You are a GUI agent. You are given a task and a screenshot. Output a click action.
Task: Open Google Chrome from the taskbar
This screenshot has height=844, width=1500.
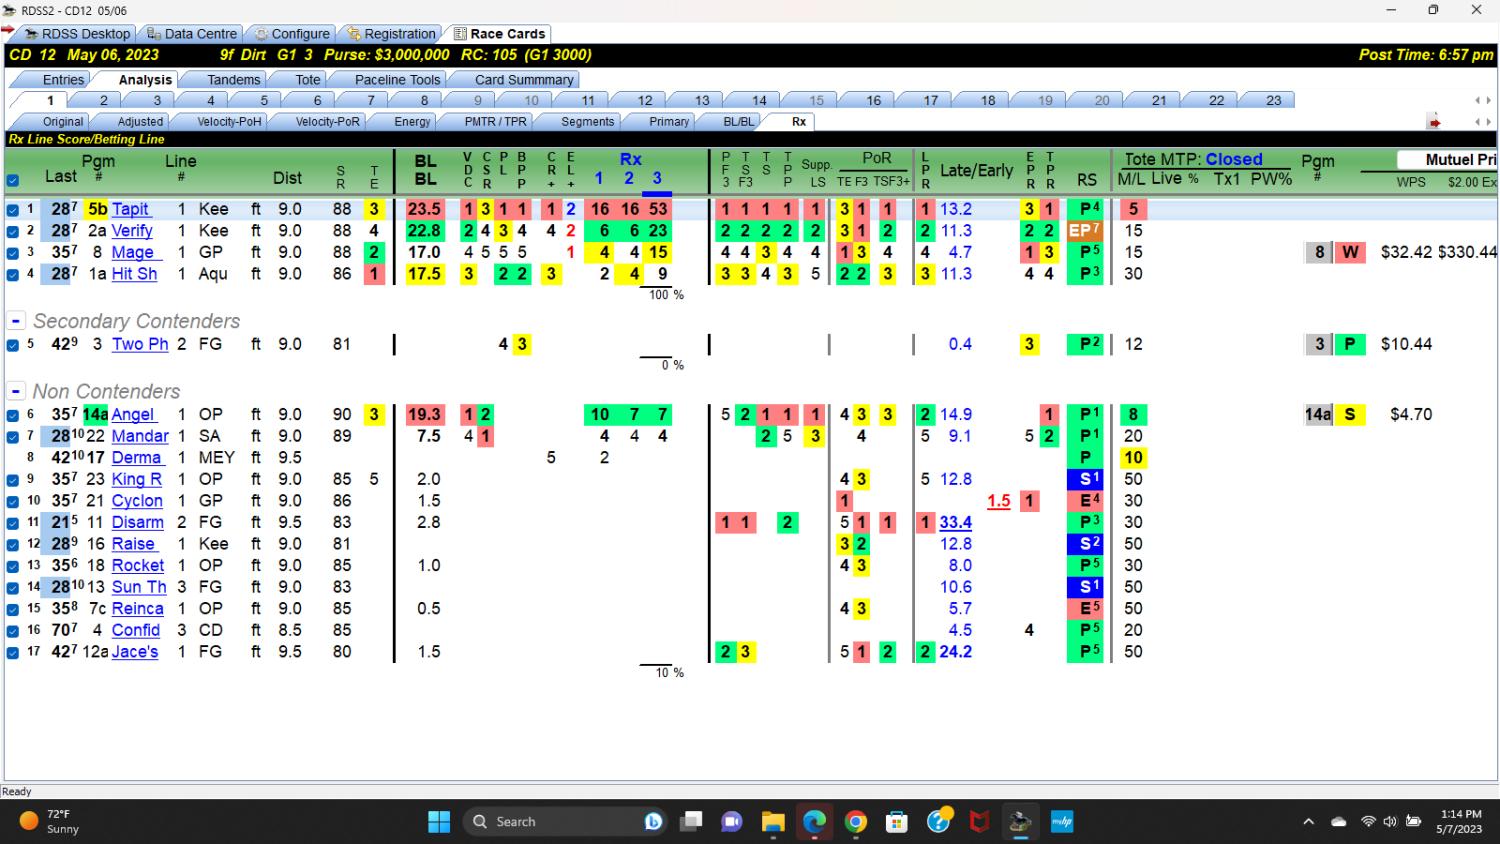(x=856, y=821)
